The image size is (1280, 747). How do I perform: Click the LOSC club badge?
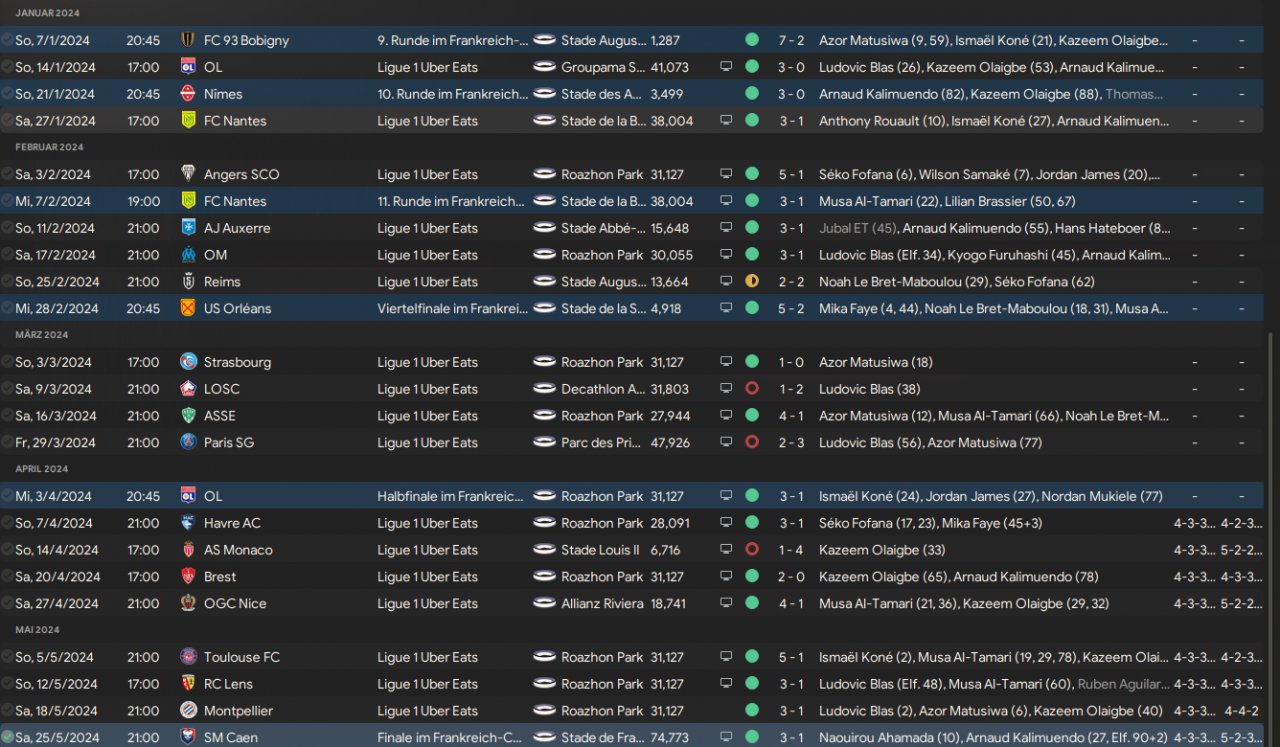coord(187,389)
